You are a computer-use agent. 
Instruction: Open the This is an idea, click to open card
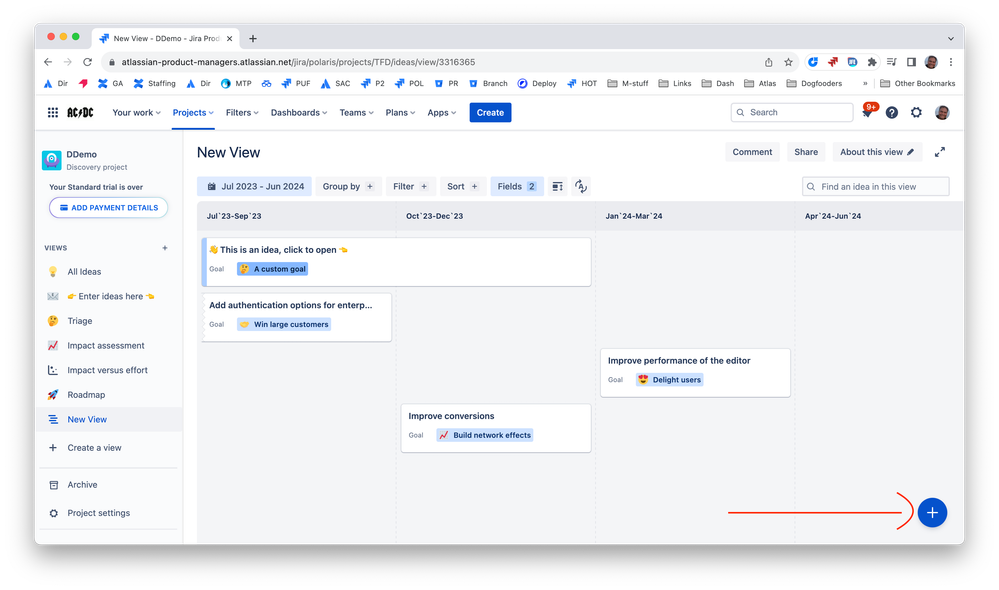(396, 262)
